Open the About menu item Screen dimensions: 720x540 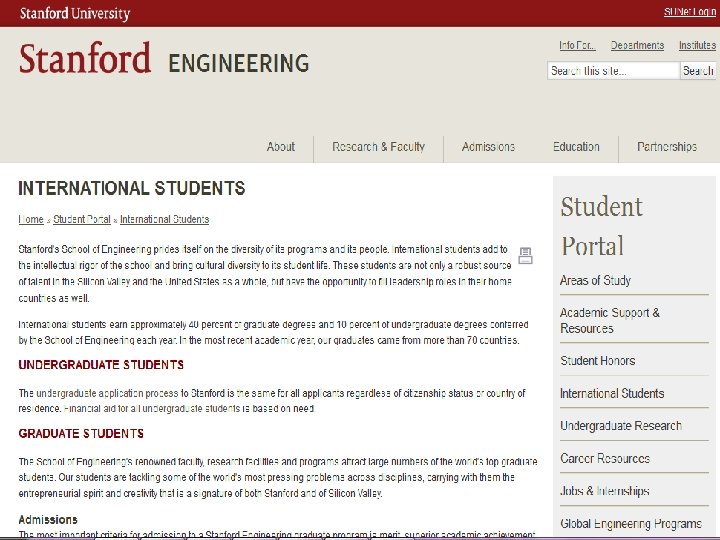tap(281, 147)
